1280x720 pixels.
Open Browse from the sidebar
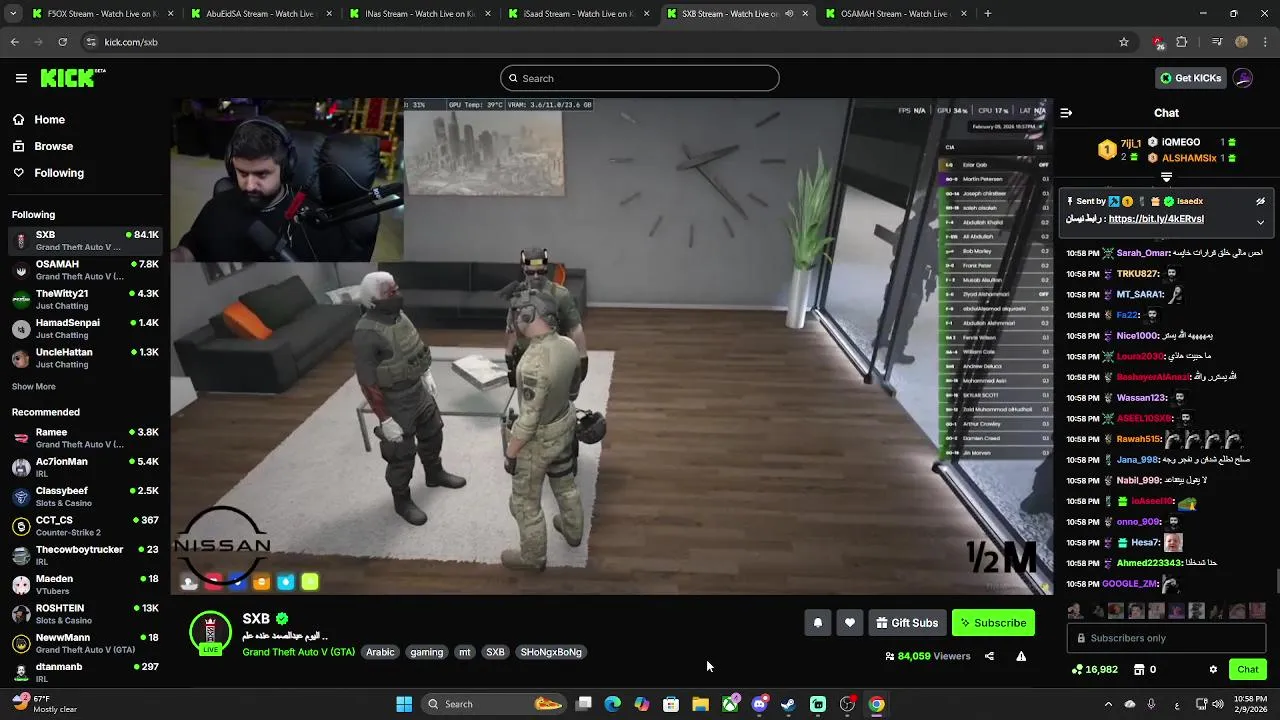pos(54,146)
